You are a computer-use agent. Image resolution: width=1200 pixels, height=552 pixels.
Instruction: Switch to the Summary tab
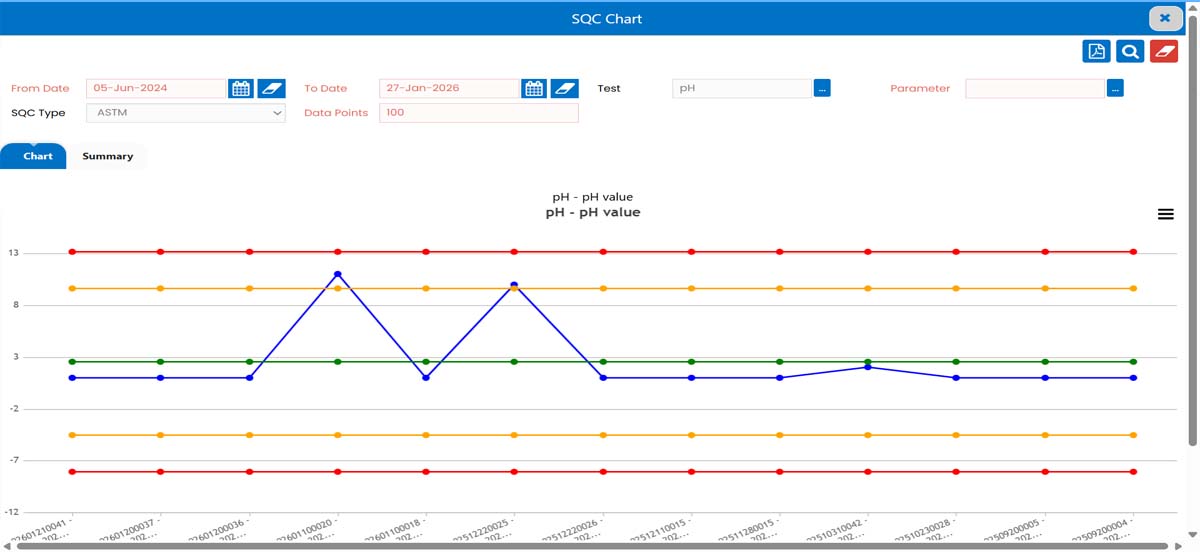108,156
